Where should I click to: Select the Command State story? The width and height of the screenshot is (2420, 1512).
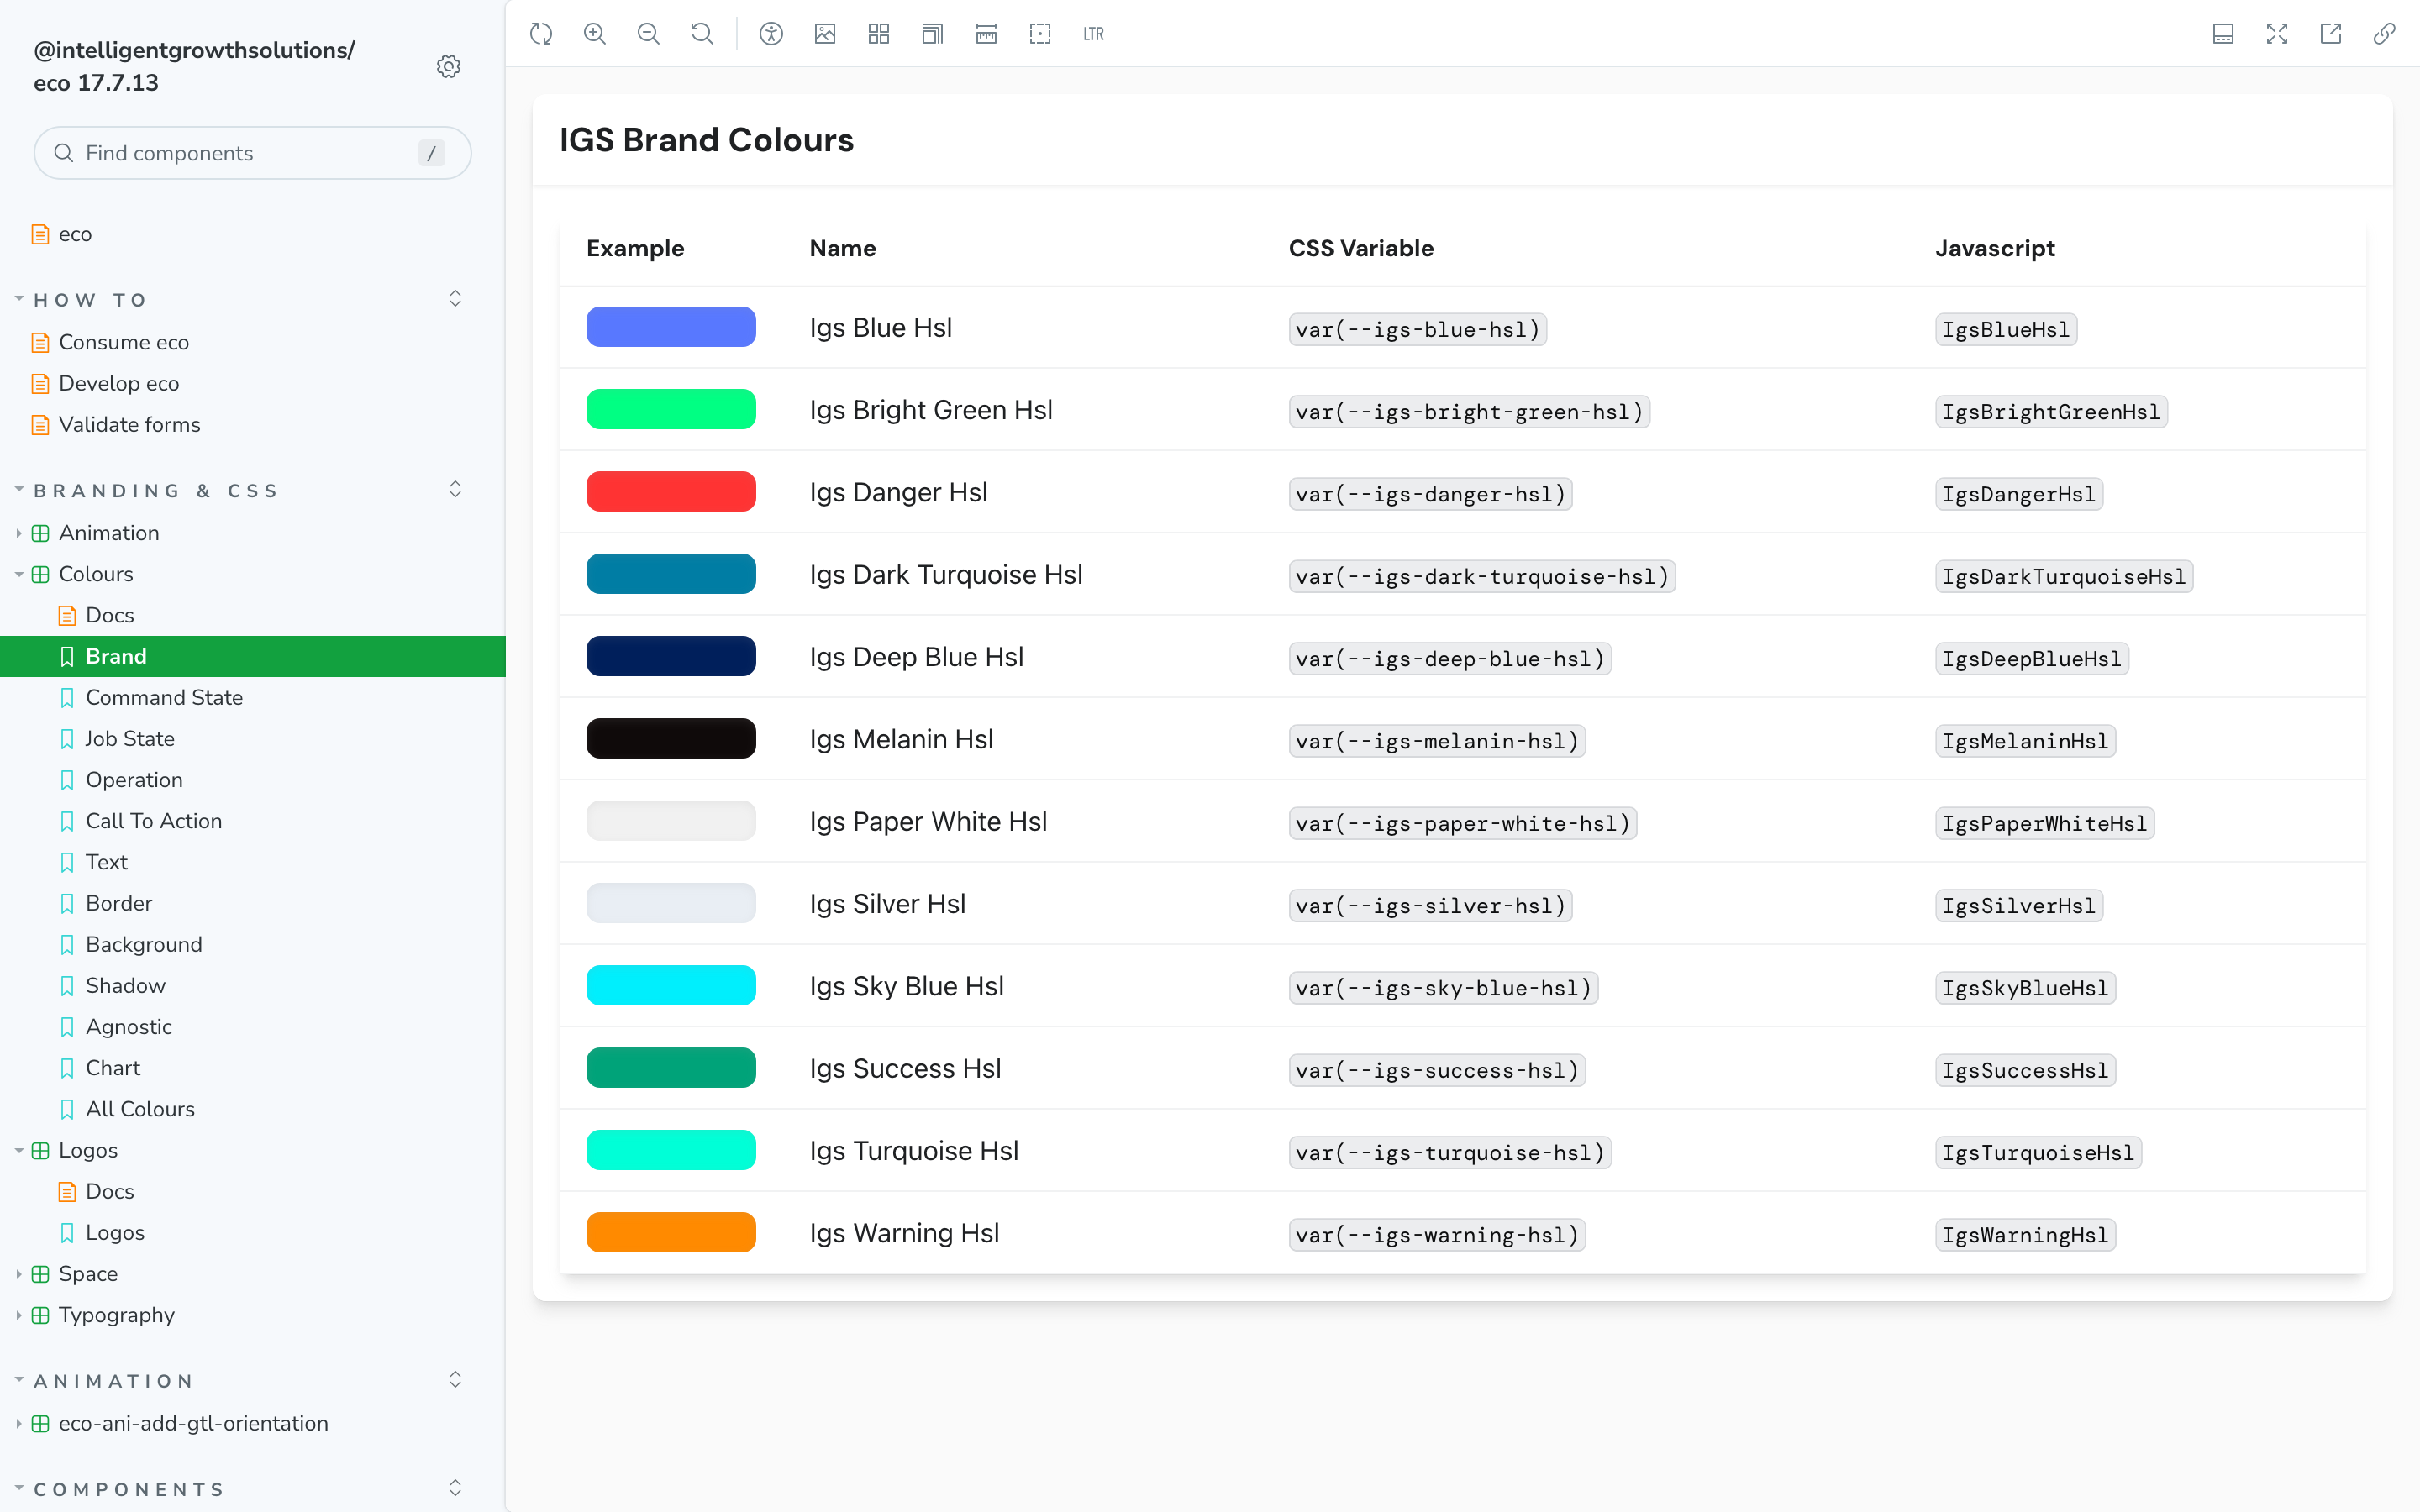pyautogui.click(x=164, y=697)
